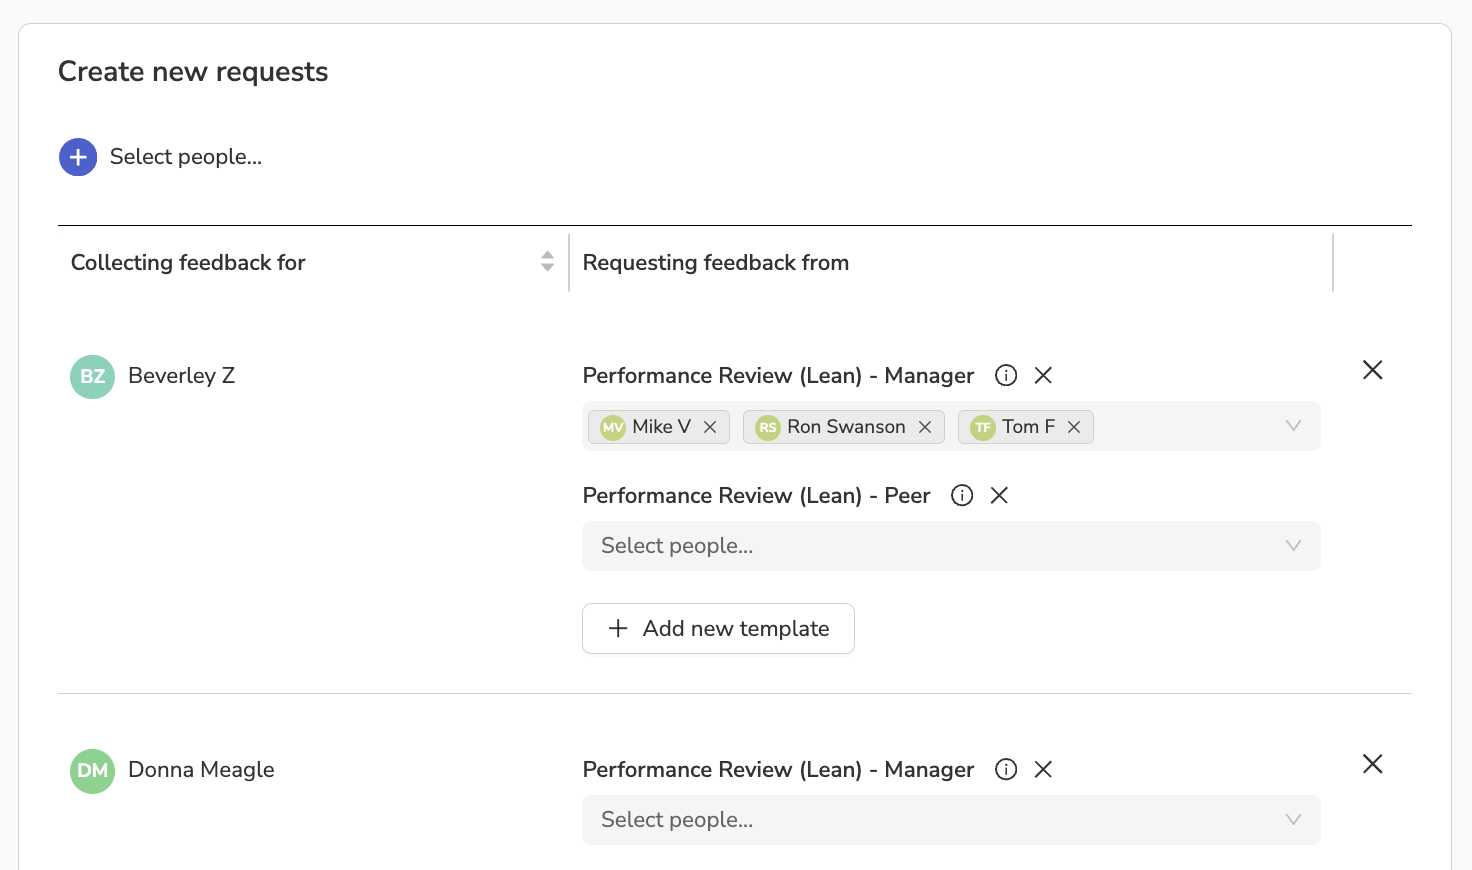The width and height of the screenshot is (1472, 870).
Task: Click Add new template button
Action: click(718, 628)
